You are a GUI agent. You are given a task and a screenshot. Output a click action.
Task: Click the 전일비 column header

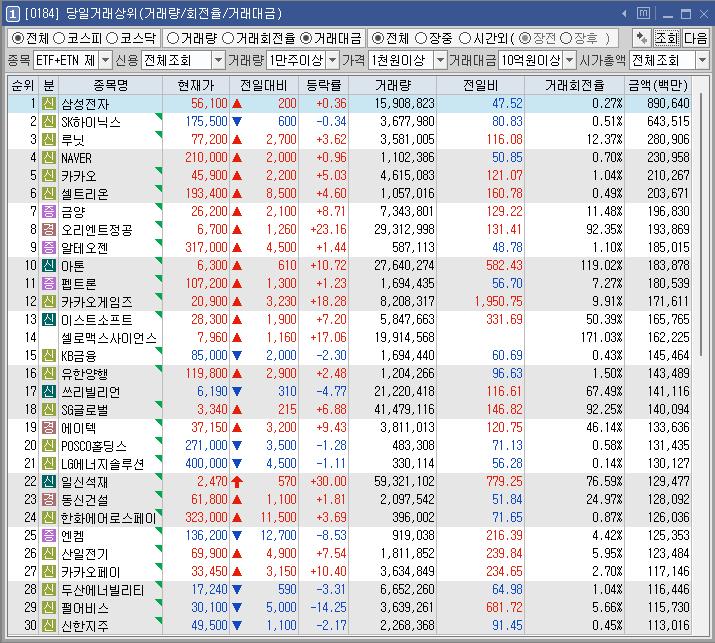tap(481, 85)
